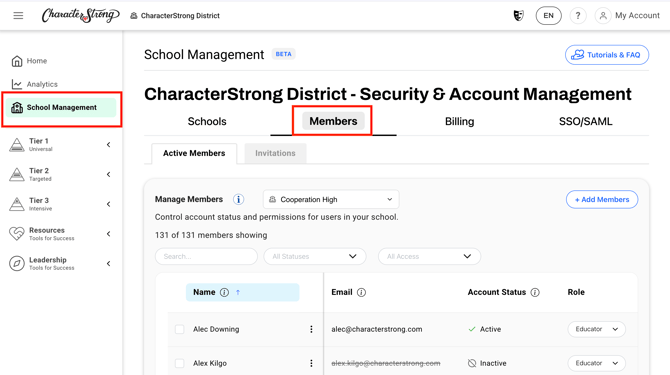Viewport: 670px width, 375px height.
Task: Click the struck-through alex.kilgo email cell
Action: 386,363
